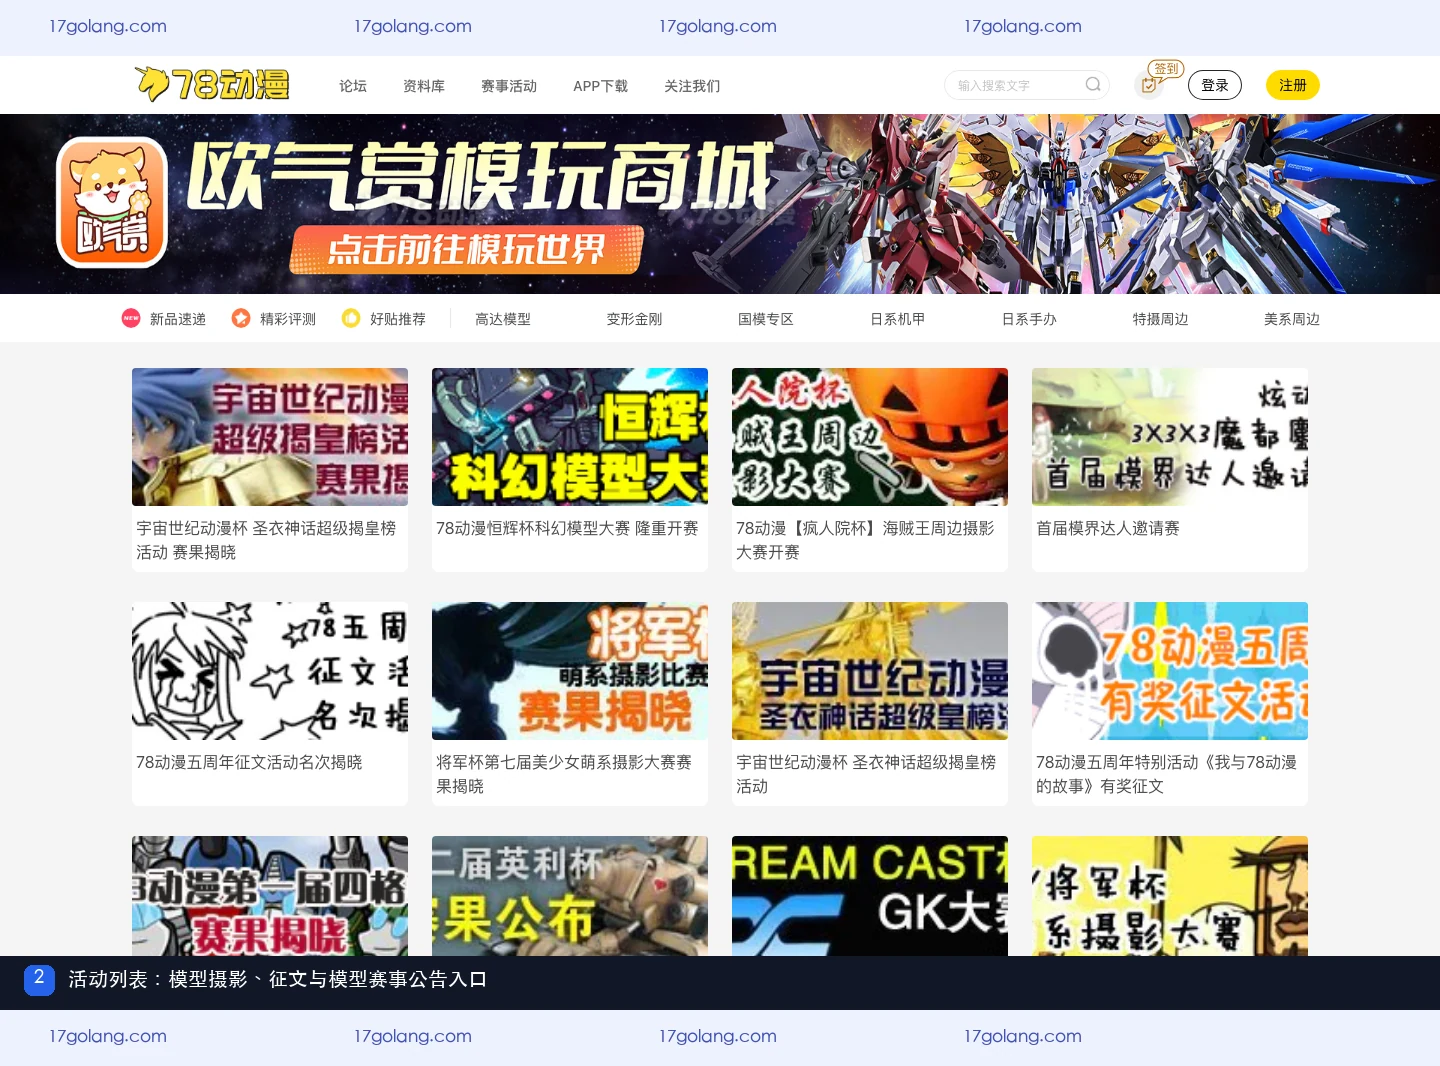Click the 点击前往模玩世界 banner button
This screenshot has height=1066, width=1440.
click(x=466, y=249)
